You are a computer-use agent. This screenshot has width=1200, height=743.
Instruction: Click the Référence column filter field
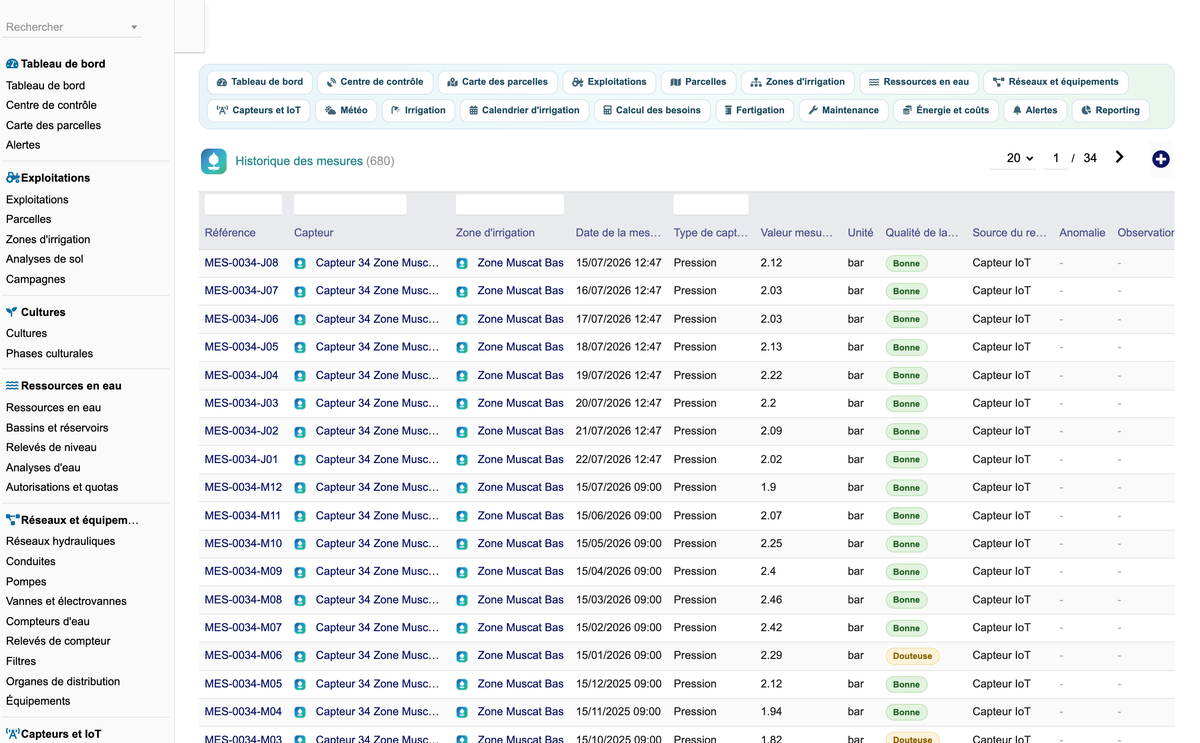click(243, 205)
